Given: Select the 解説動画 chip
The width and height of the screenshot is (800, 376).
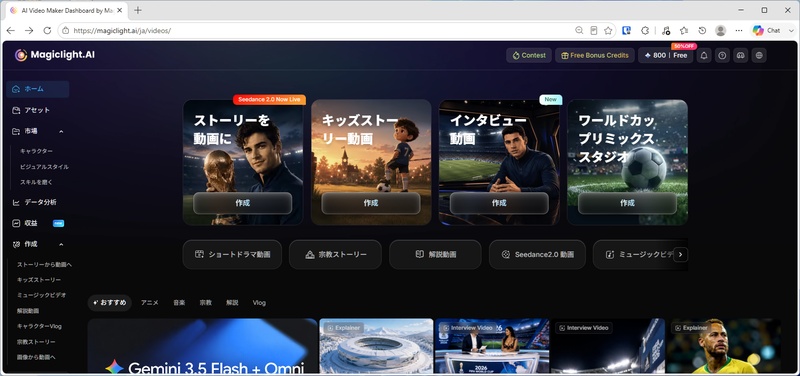Looking at the screenshot, I should 435,255.
